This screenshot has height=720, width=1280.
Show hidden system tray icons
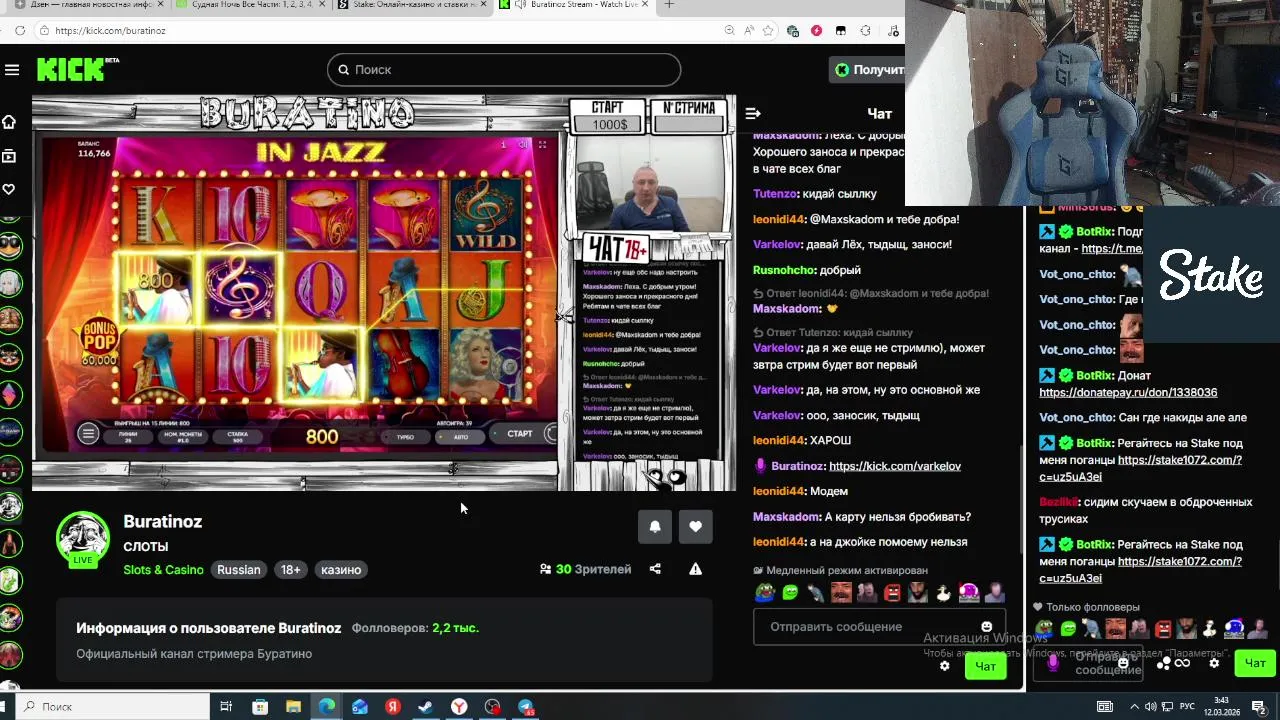coord(1136,707)
